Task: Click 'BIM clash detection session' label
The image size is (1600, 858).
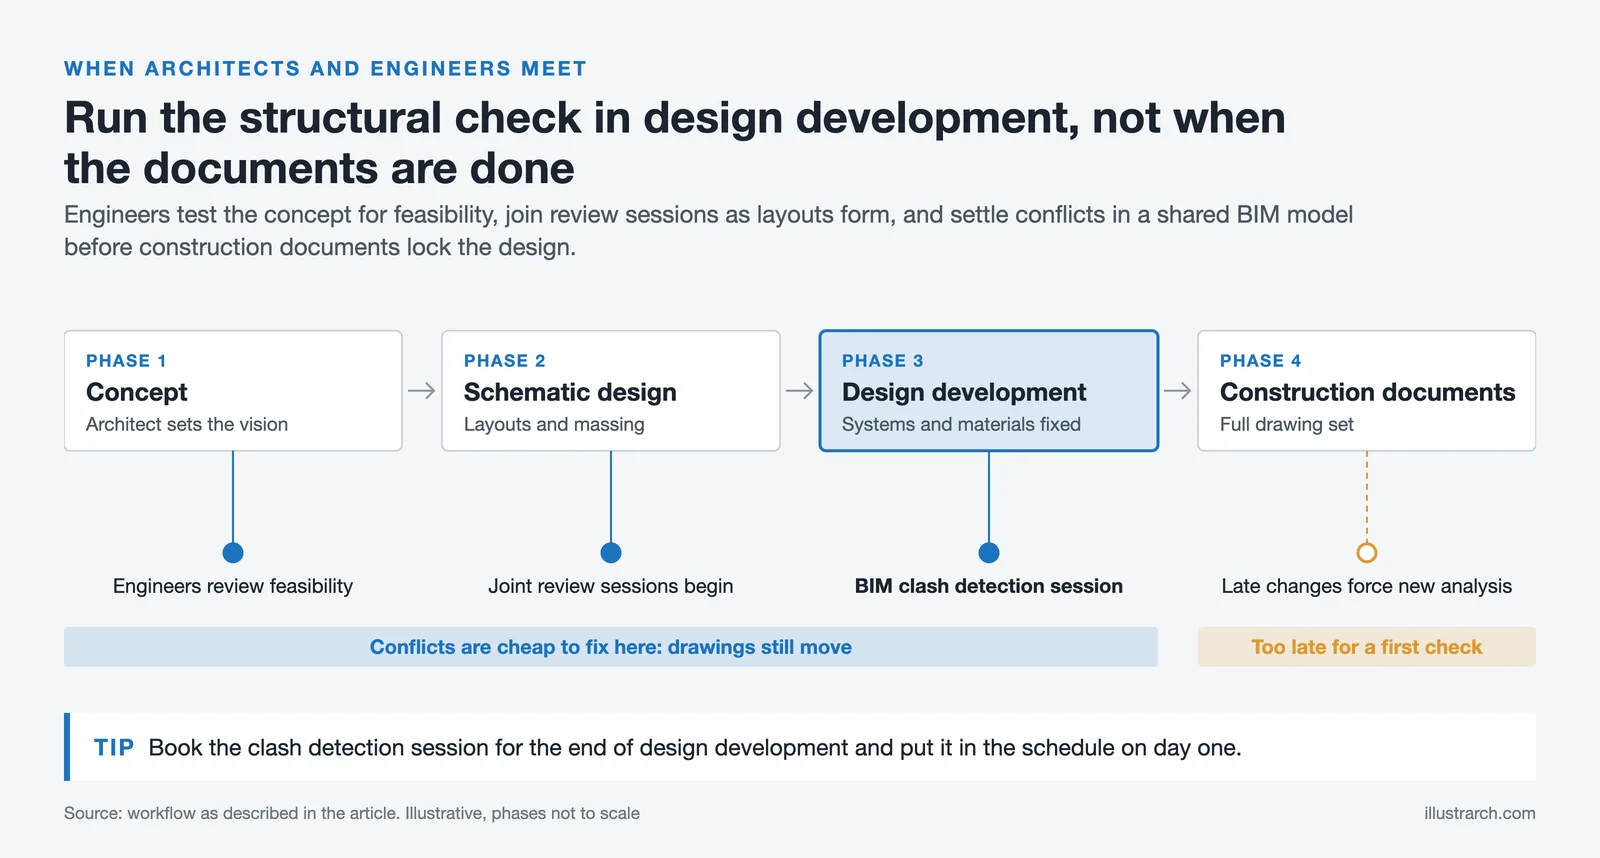Action: point(989,586)
